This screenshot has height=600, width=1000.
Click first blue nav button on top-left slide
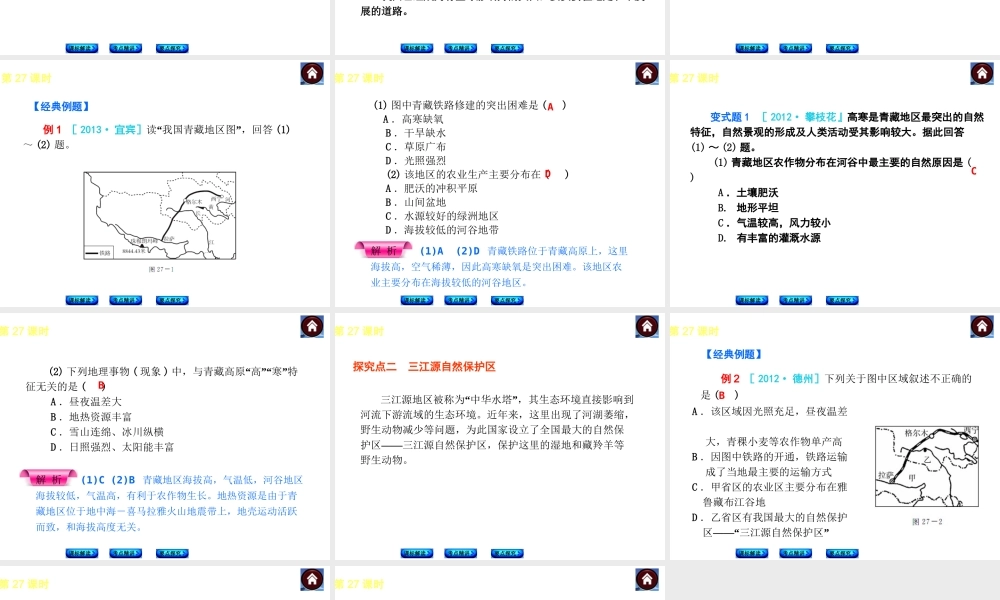(x=82, y=48)
